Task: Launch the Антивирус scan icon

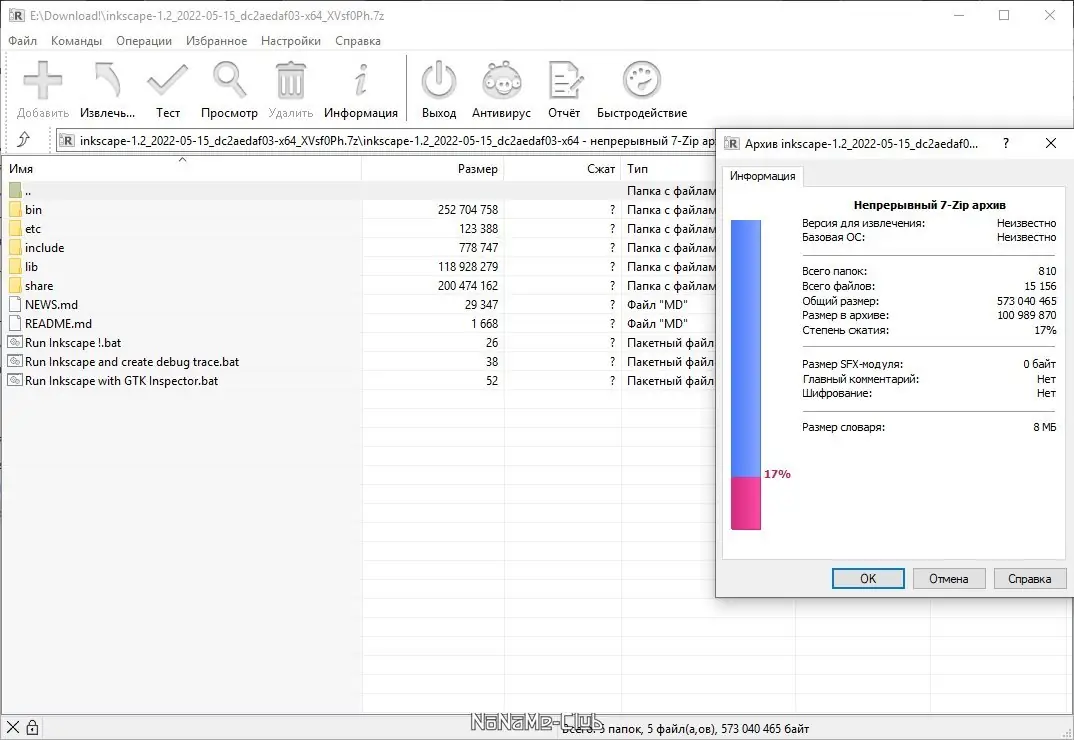Action: pyautogui.click(x=501, y=81)
